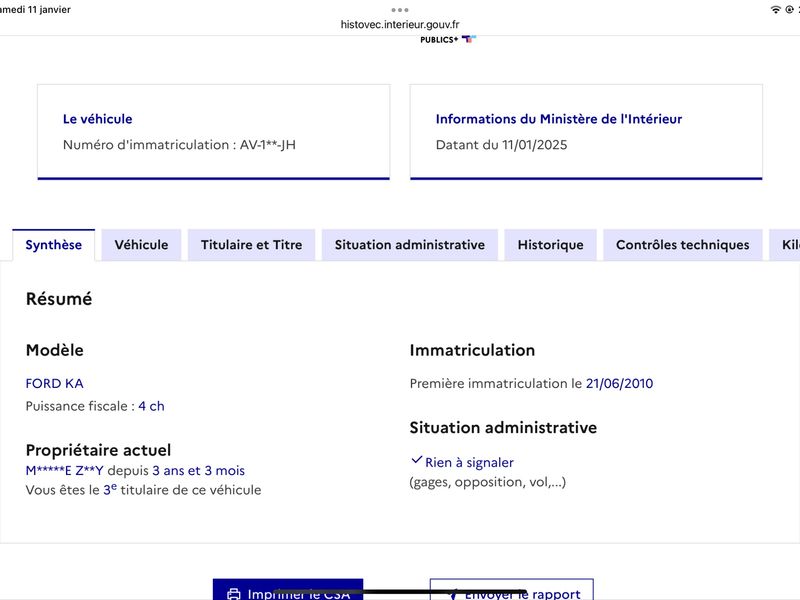Click the Envoyer le rapport button

point(512,589)
